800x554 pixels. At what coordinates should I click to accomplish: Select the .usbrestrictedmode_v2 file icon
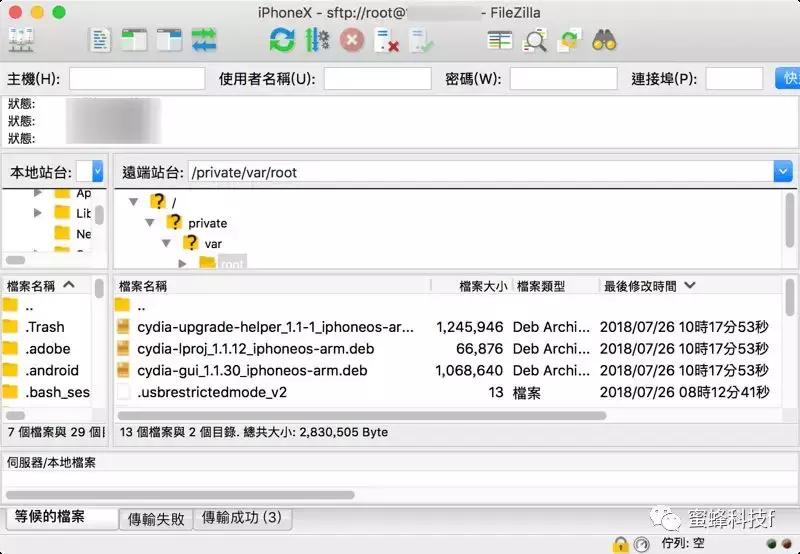[x=123, y=392]
